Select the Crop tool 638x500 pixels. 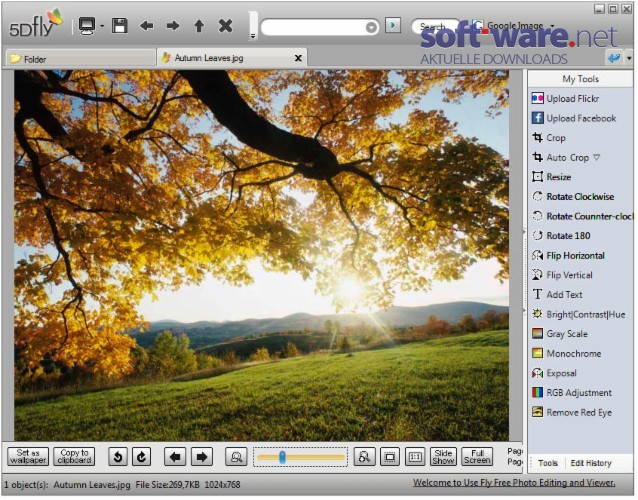pyautogui.click(x=549, y=138)
